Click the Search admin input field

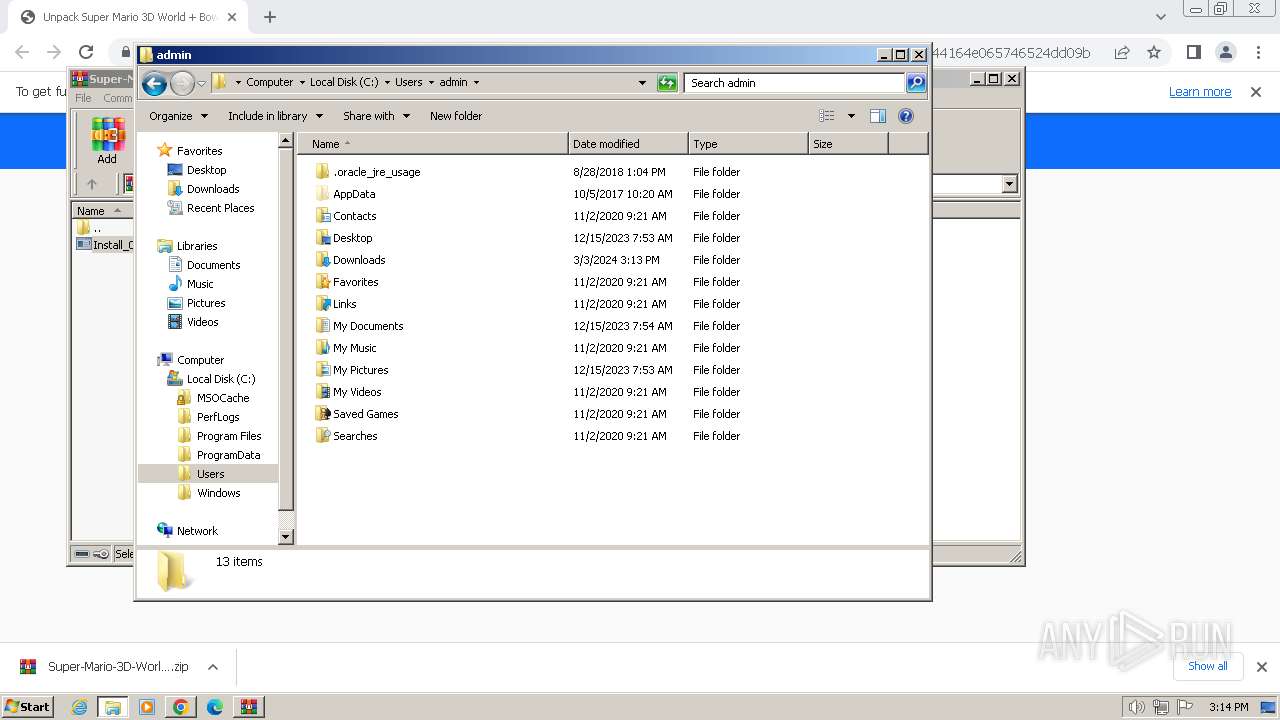click(x=795, y=83)
